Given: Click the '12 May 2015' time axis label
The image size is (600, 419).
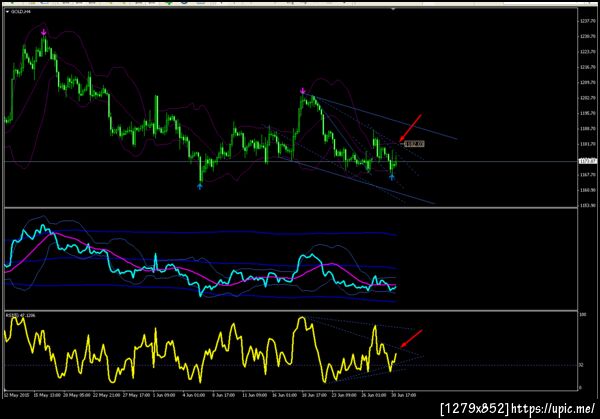Looking at the screenshot, I should (x=16, y=395).
